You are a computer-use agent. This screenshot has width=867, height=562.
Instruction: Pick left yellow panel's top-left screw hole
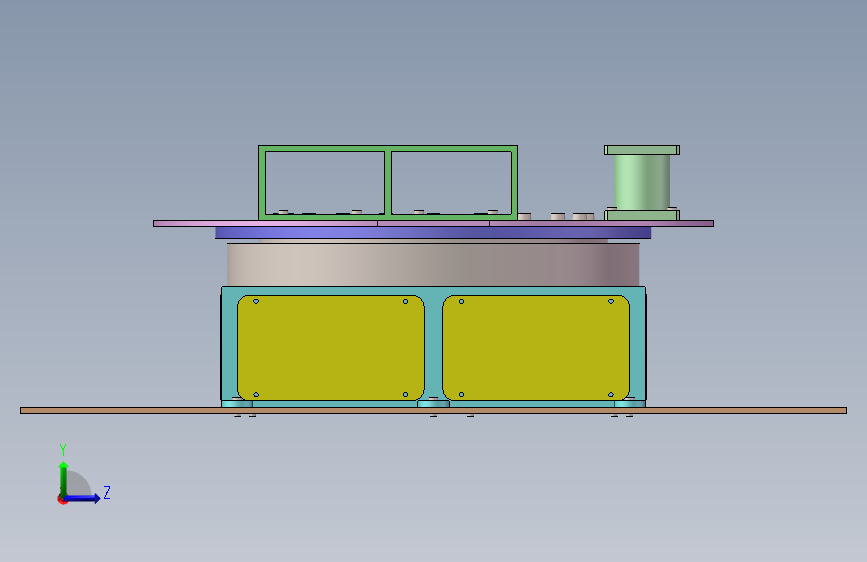coord(255,301)
